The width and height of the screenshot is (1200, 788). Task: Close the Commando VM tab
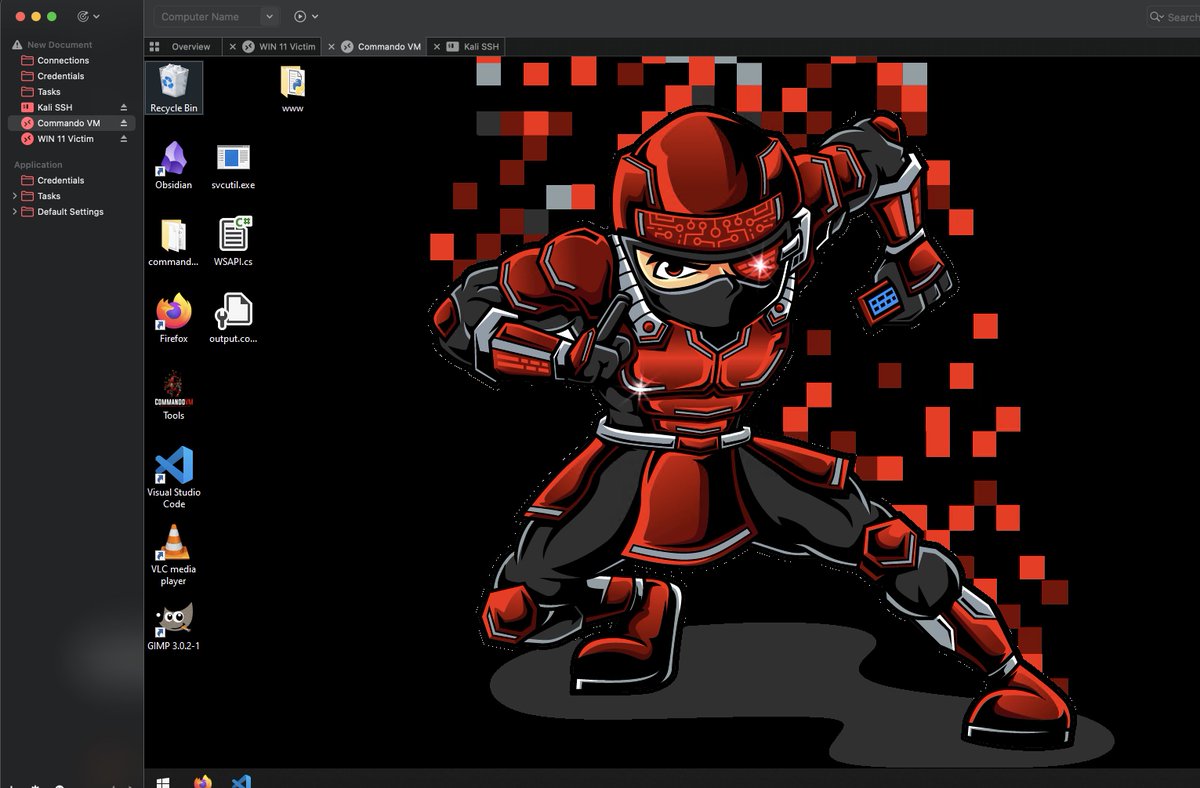[x=331, y=47]
